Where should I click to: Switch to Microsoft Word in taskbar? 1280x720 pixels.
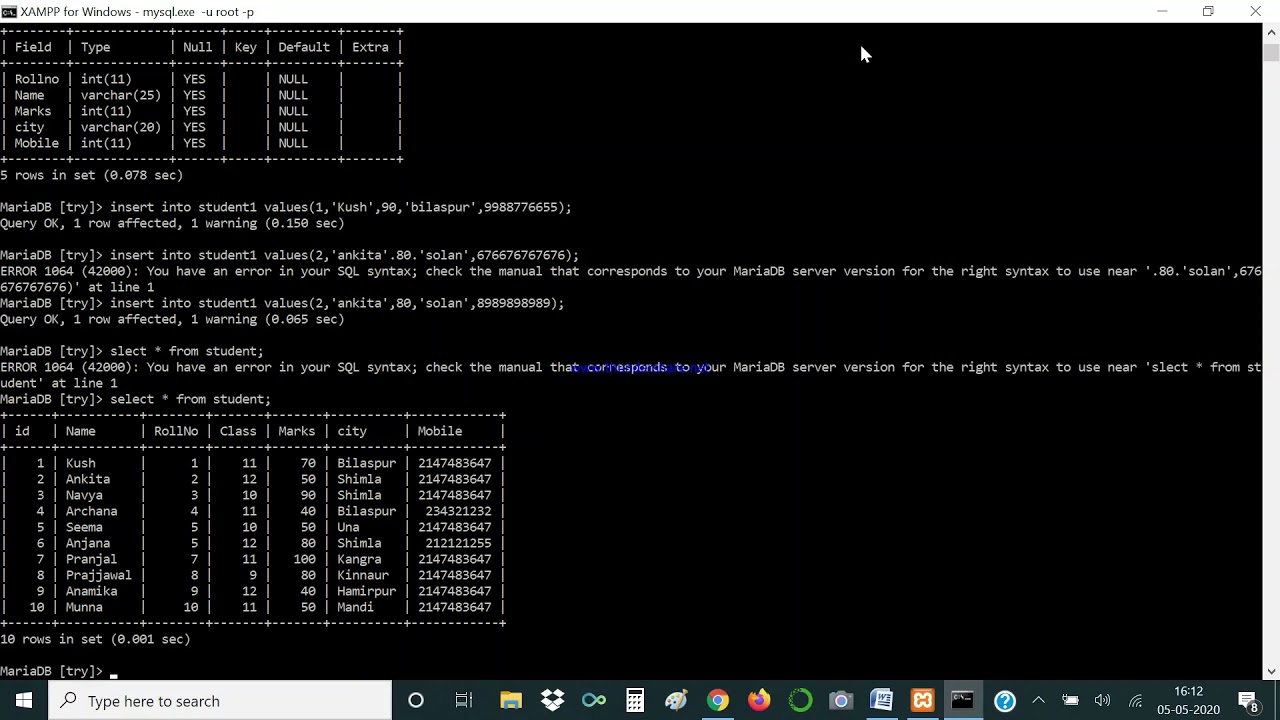(882, 700)
